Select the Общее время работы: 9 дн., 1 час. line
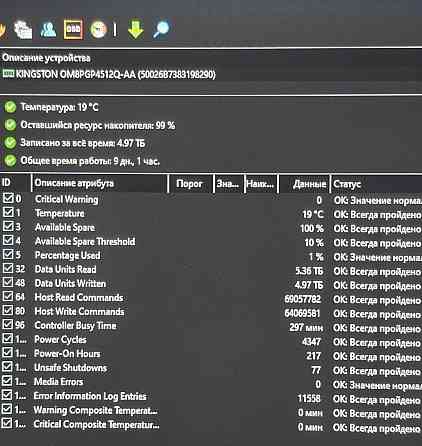Image resolution: width=422 pixels, height=446 pixels. coord(90,161)
